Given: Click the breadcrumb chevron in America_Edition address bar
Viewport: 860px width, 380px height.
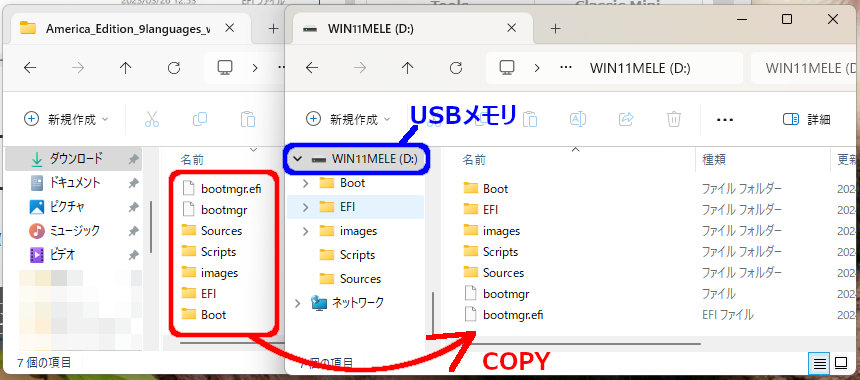Looking at the screenshot, I should point(255,68).
